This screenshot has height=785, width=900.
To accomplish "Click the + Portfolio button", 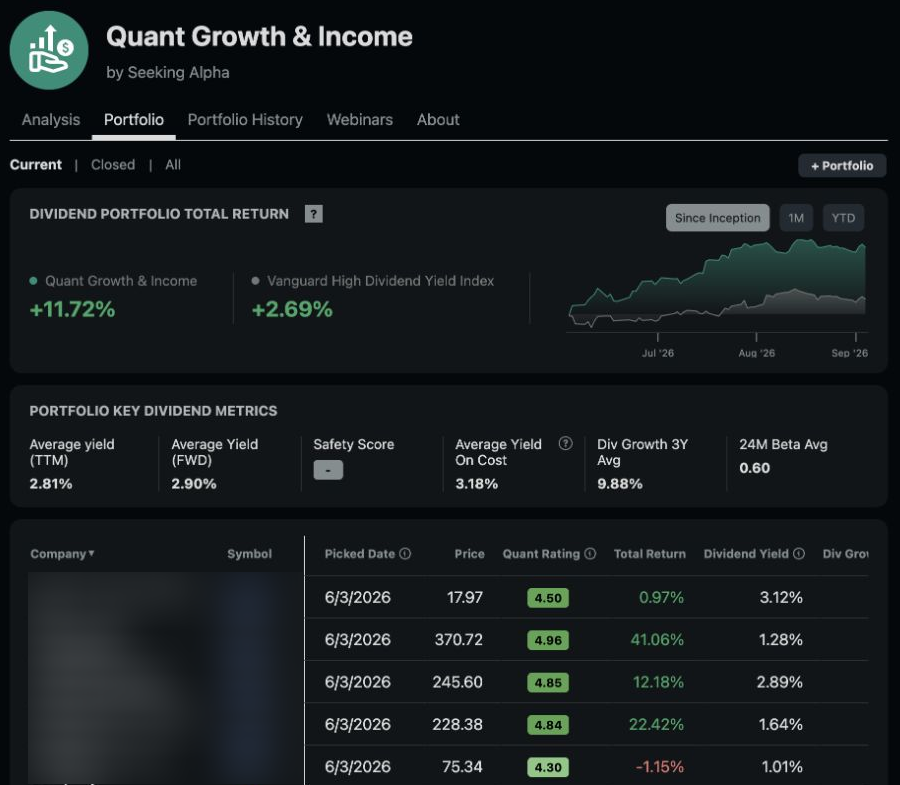I will coord(842,166).
